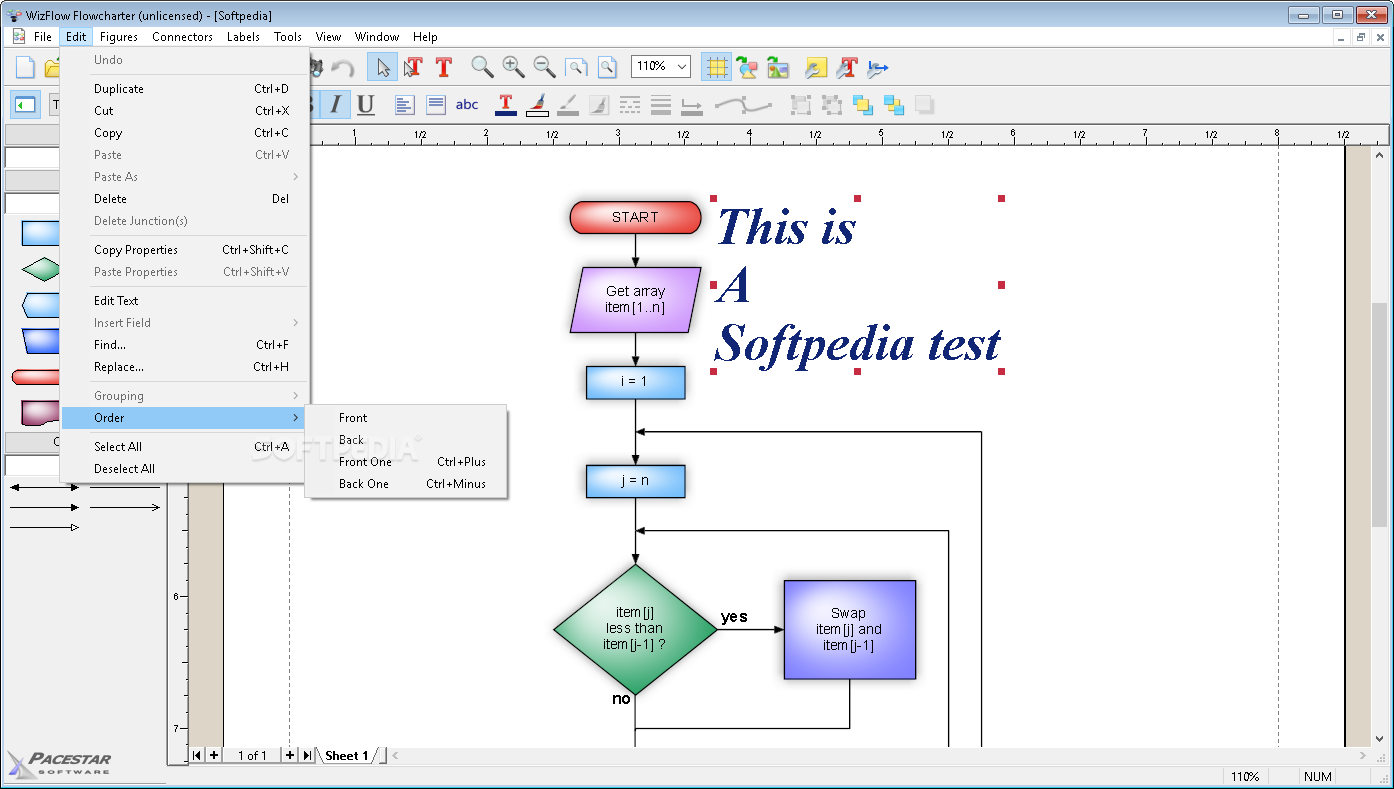Screen dimensions: 1394x789
Task: Set left text alignment icon
Action: (404, 104)
